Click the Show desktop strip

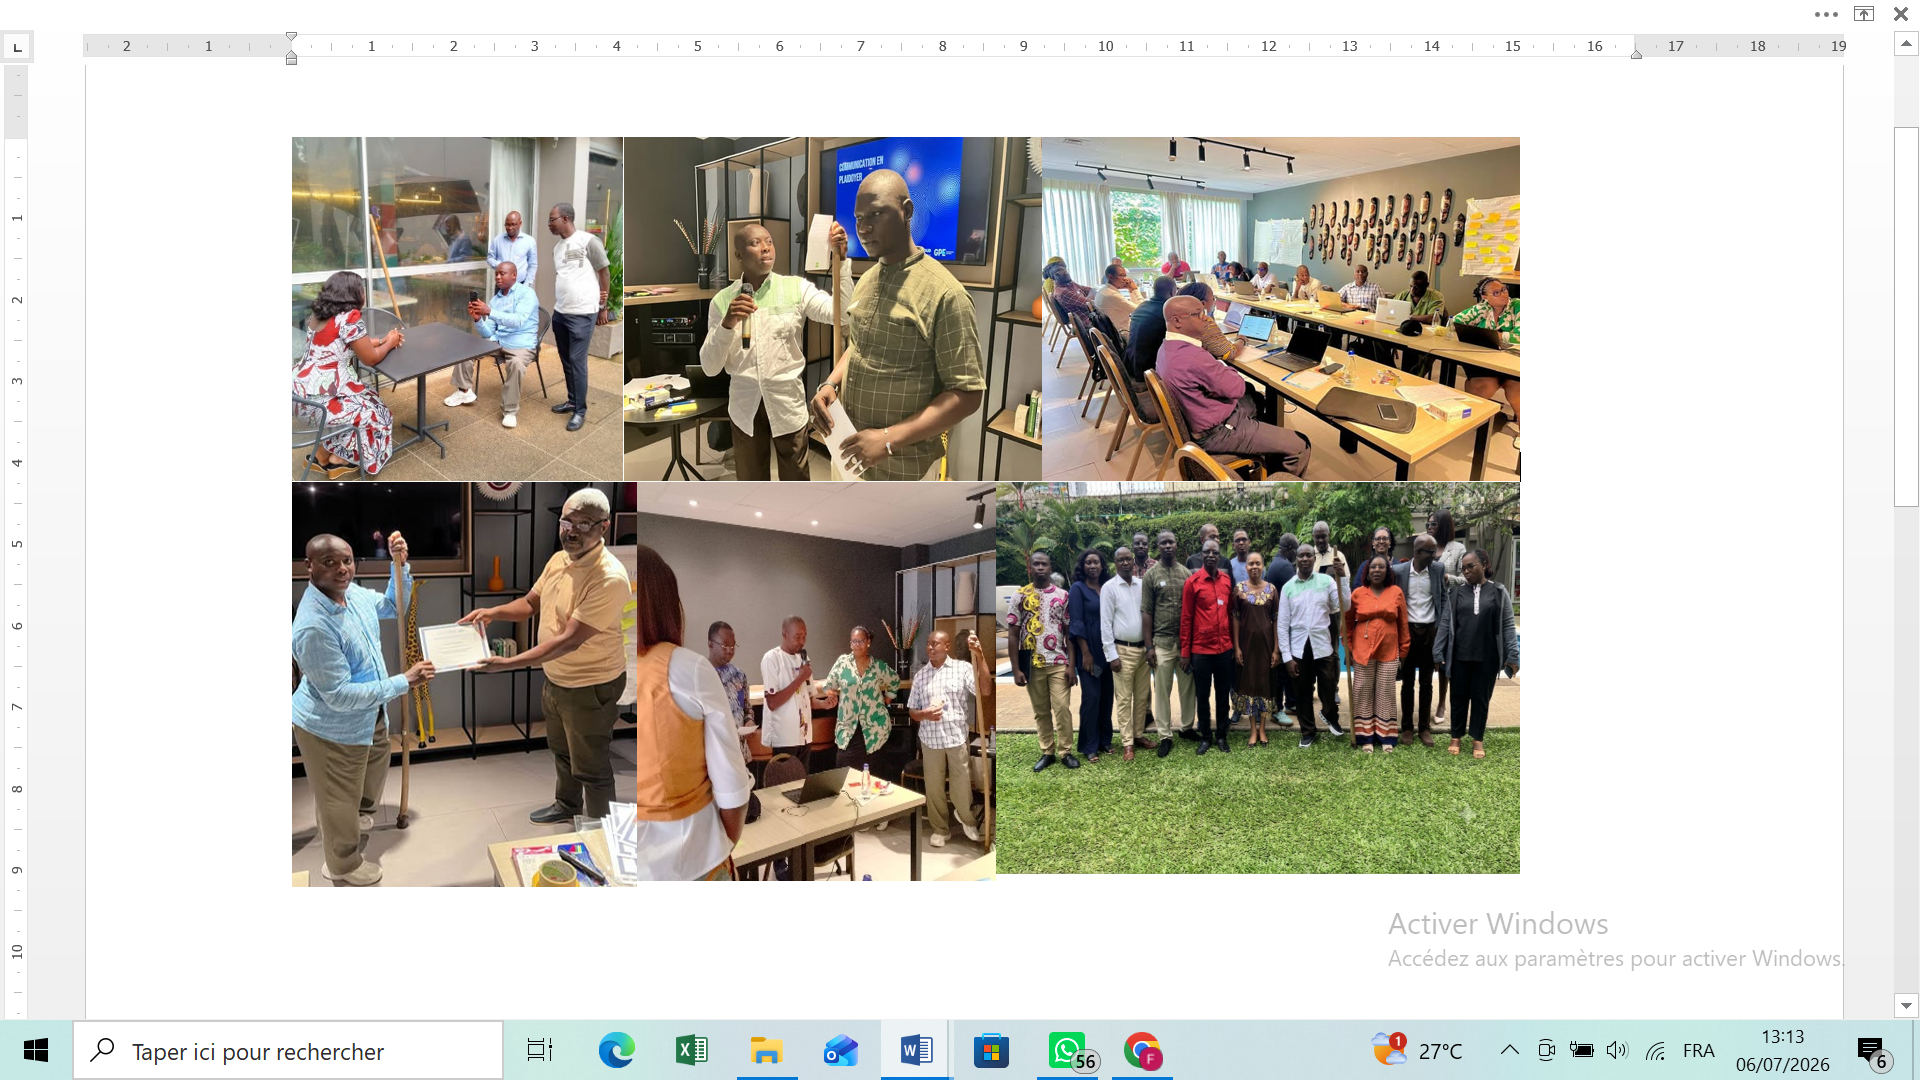click(1916, 1051)
